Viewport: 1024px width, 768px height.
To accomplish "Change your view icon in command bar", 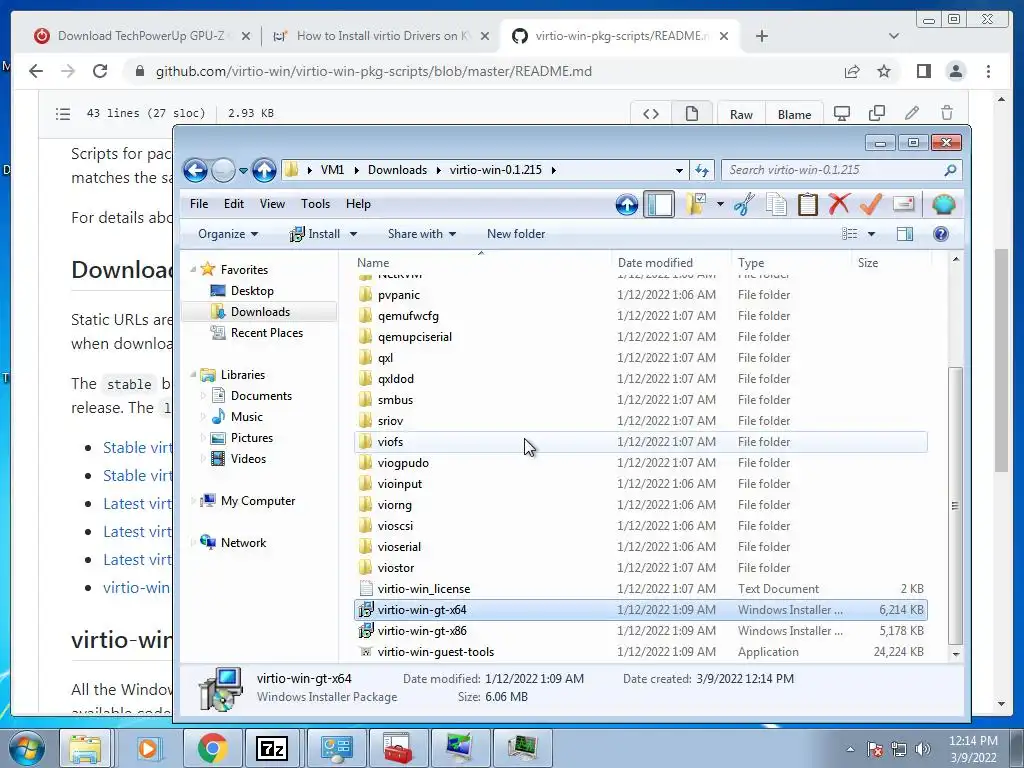I will [850, 234].
